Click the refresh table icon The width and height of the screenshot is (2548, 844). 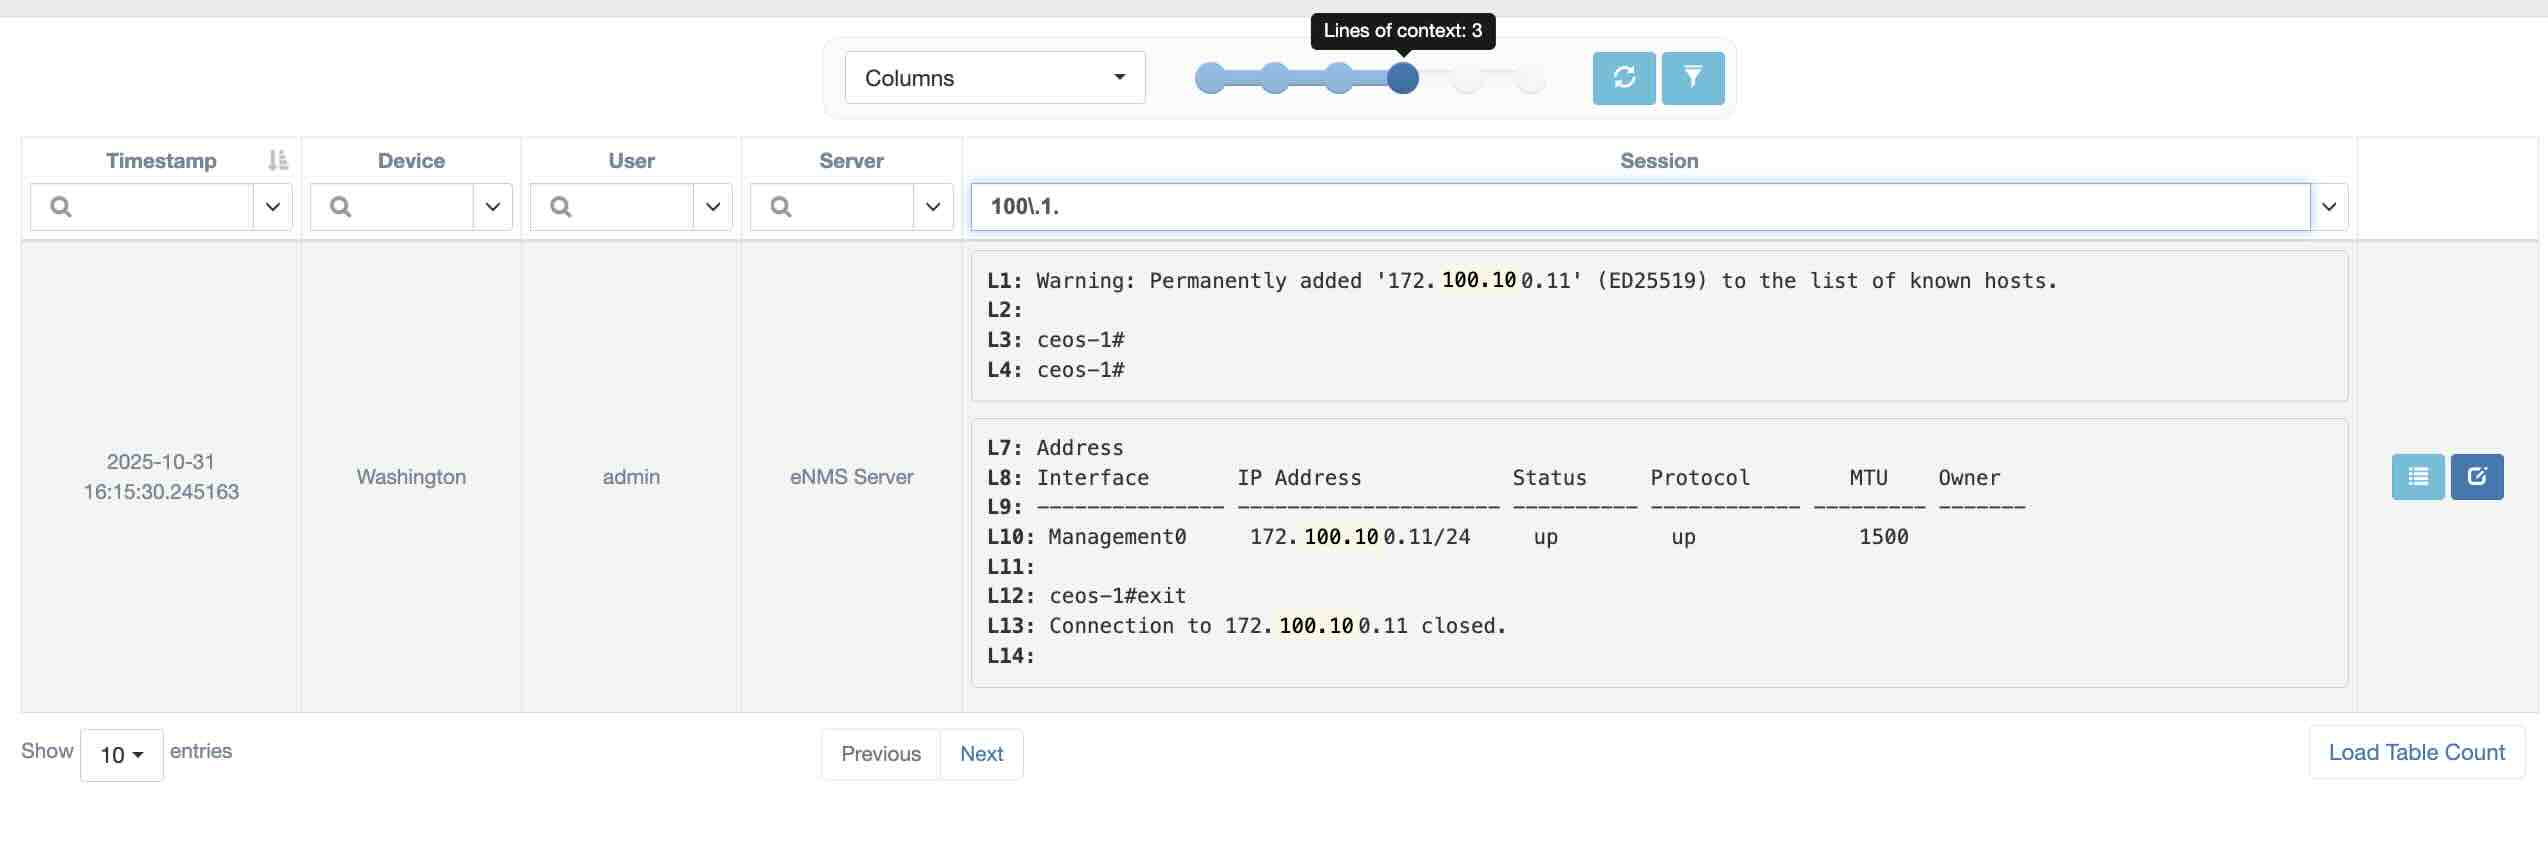point(1624,78)
